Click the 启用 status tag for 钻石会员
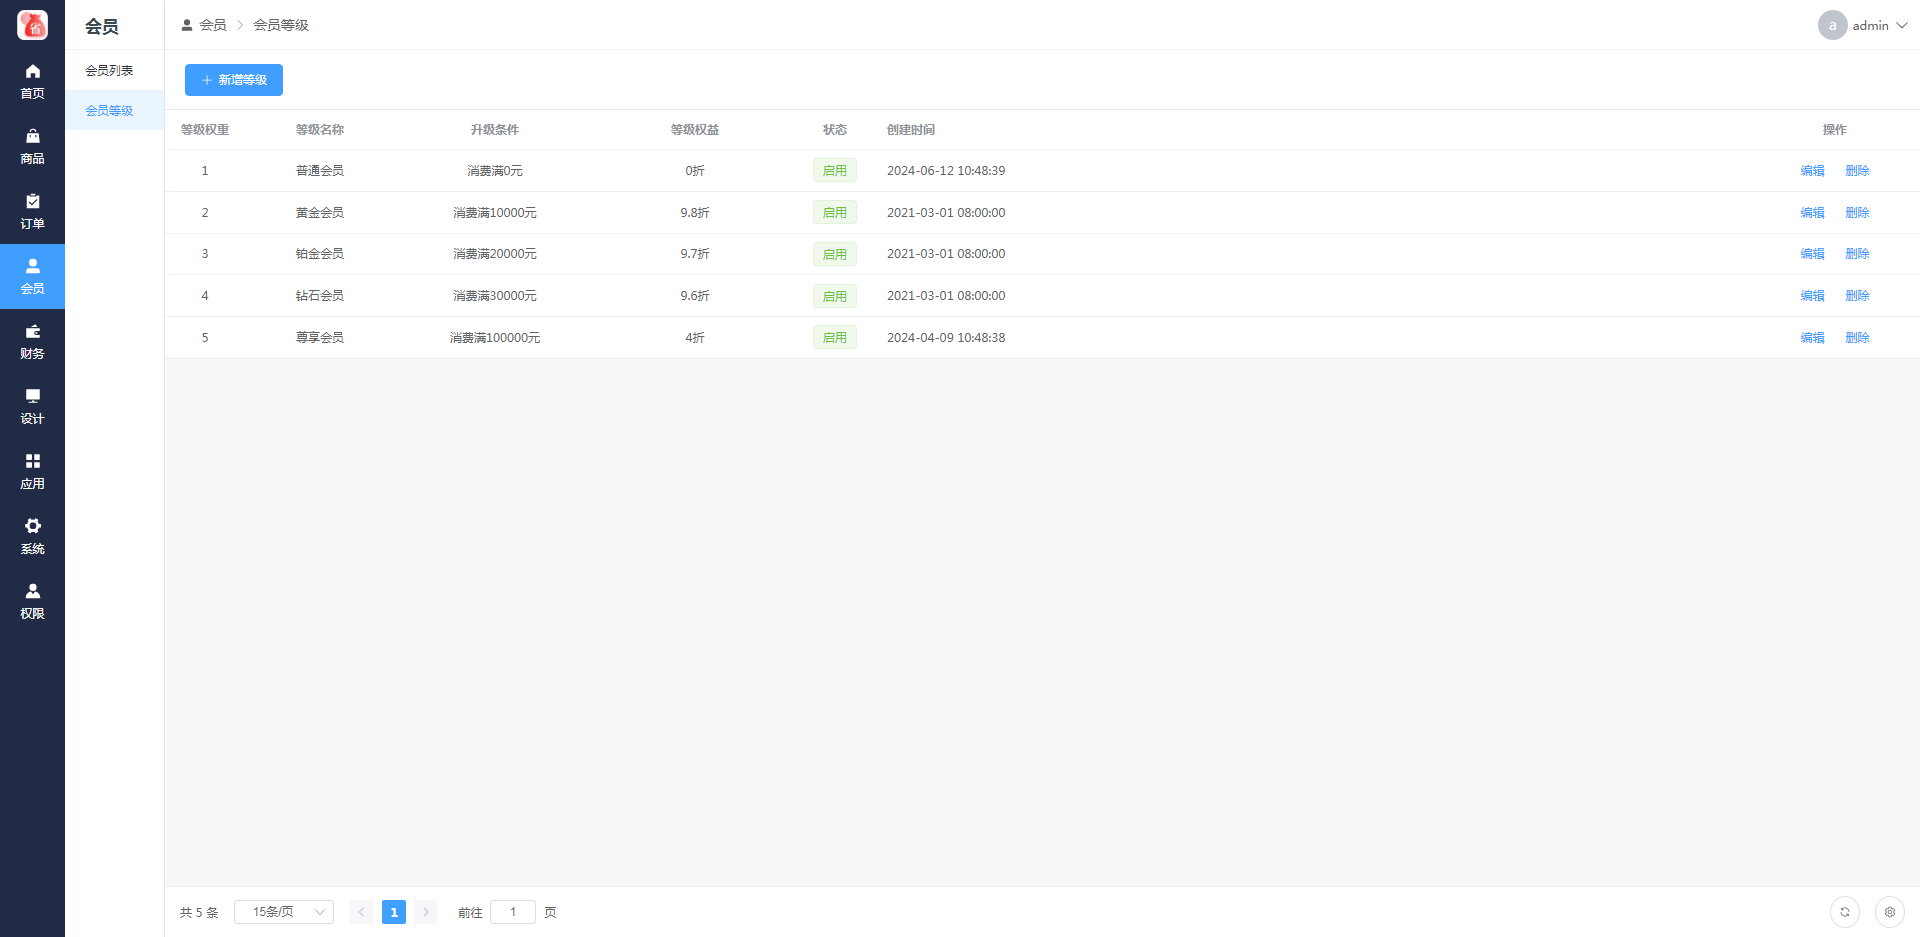The image size is (1920, 937). point(834,296)
